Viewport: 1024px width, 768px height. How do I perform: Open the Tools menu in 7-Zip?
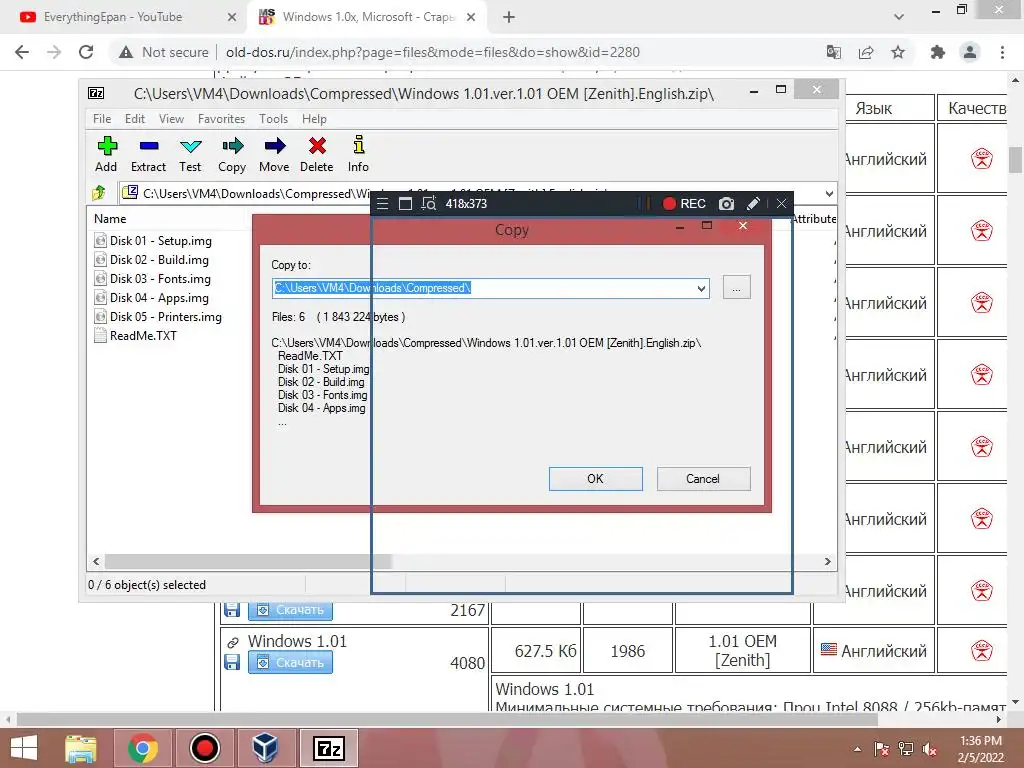(x=273, y=119)
